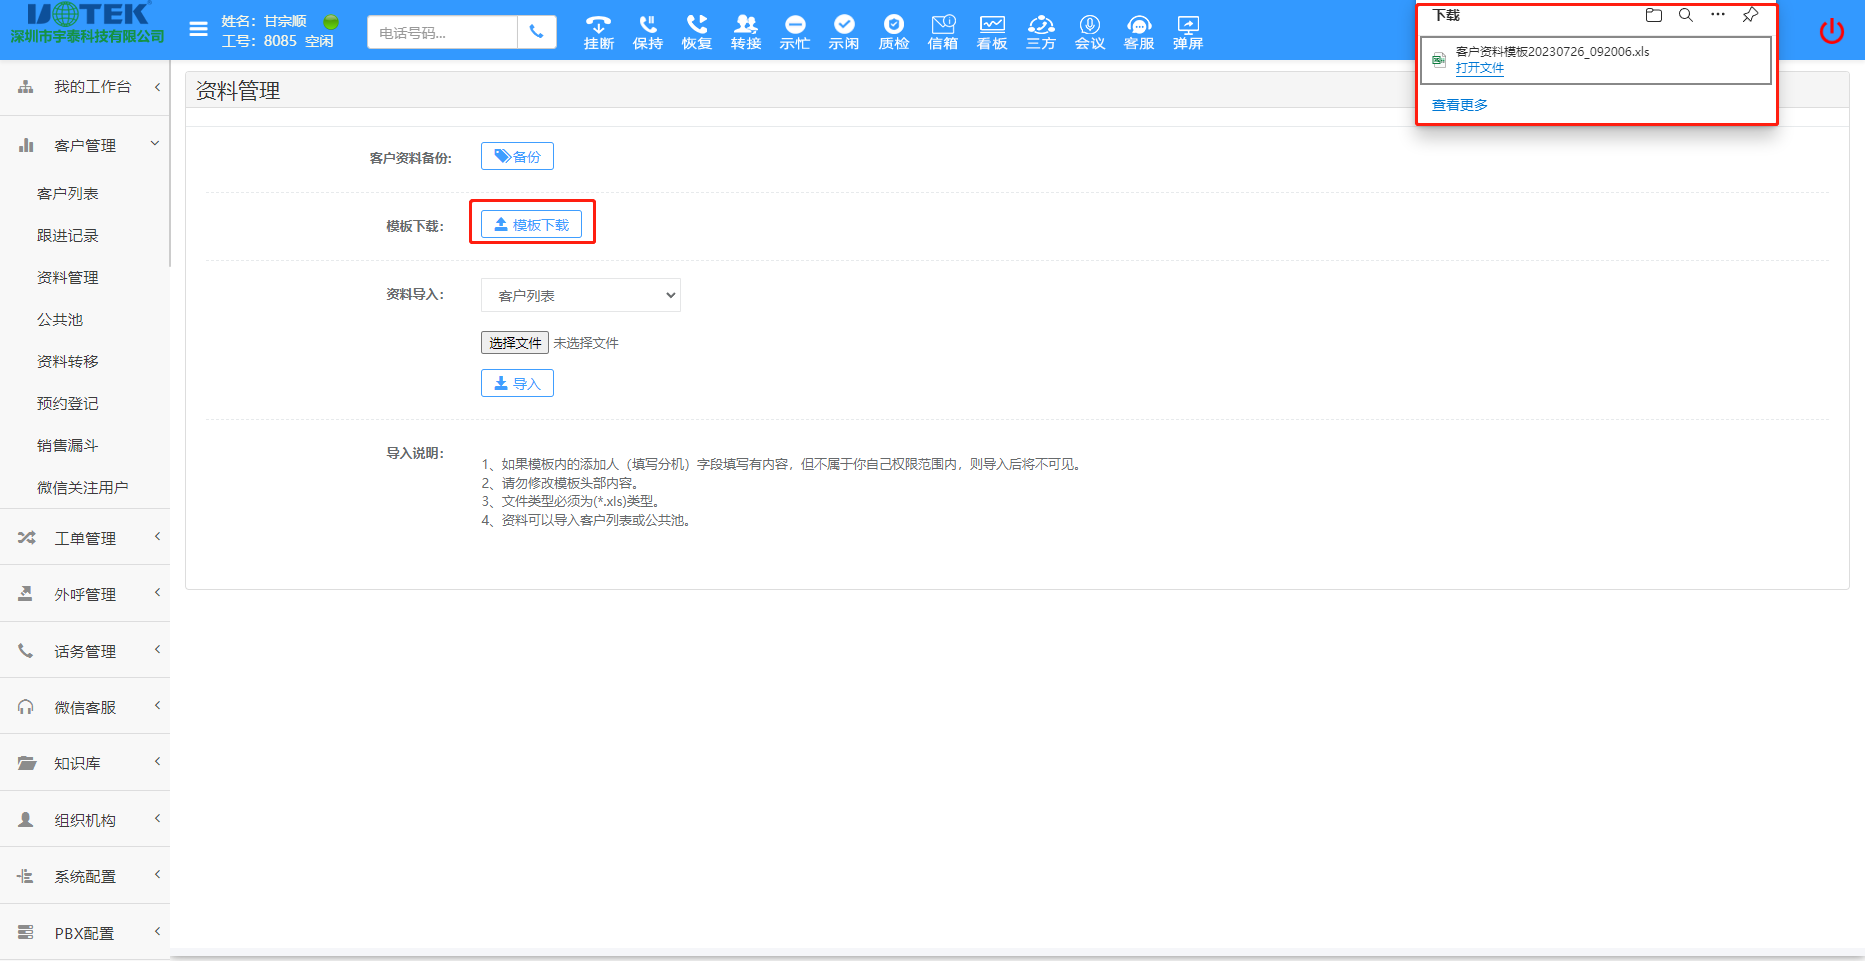This screenshot has width=1865, height=961.
Task: Open the 会议 (conference) icon
Action: point(1089,30)
